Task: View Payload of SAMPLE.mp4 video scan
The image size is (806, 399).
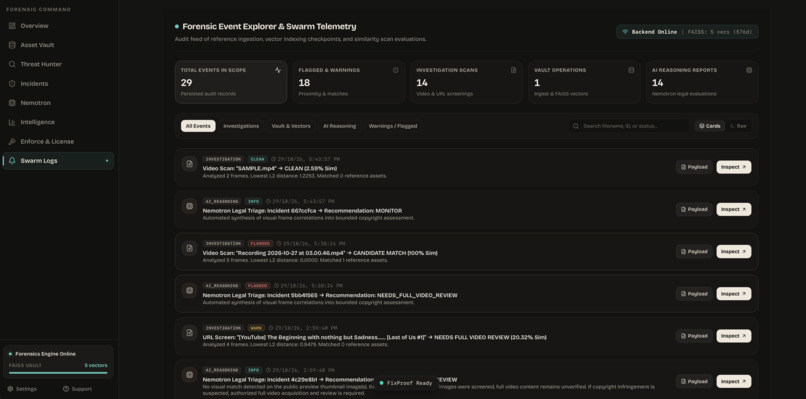Action: tap(694, 167)
